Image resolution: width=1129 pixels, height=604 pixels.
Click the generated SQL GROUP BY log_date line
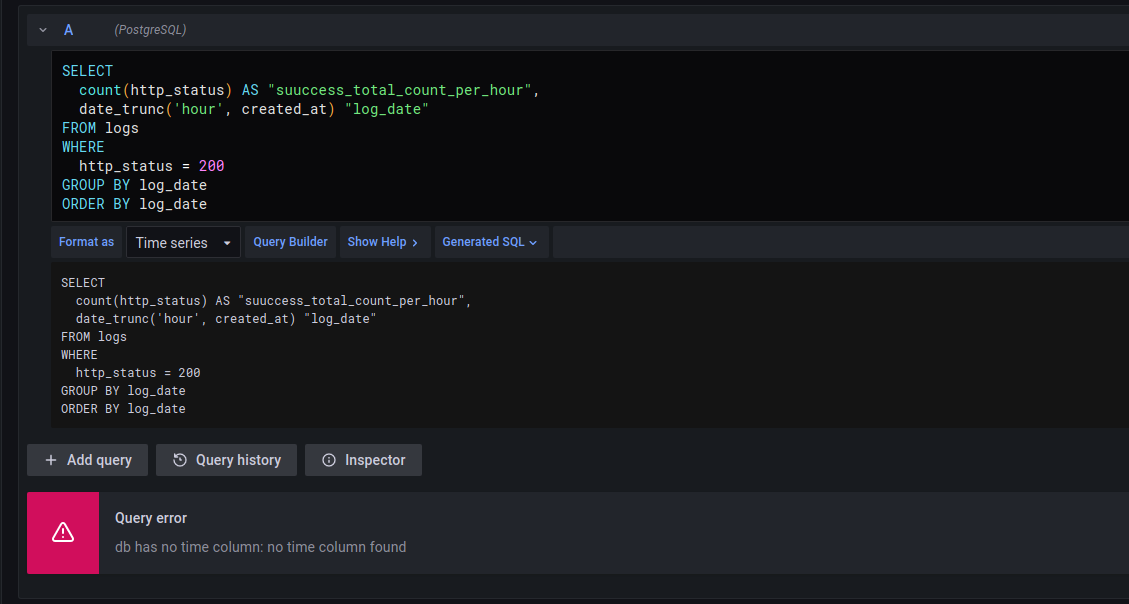coord(123,391)
